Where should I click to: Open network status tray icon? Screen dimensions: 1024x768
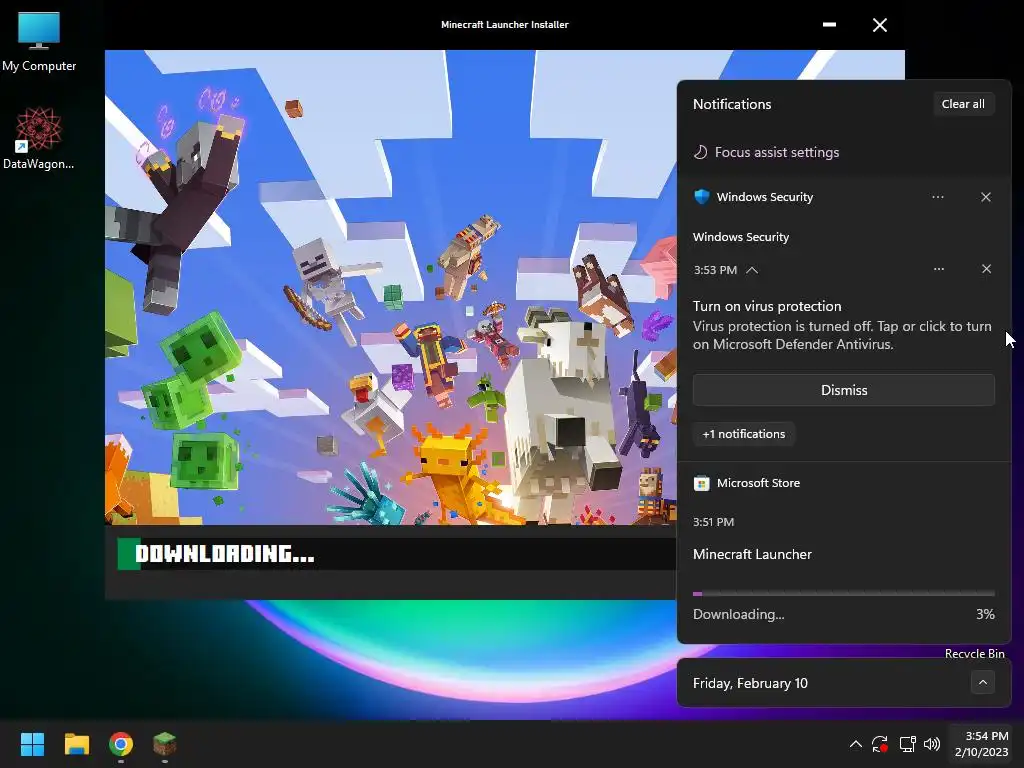point(907,744)
